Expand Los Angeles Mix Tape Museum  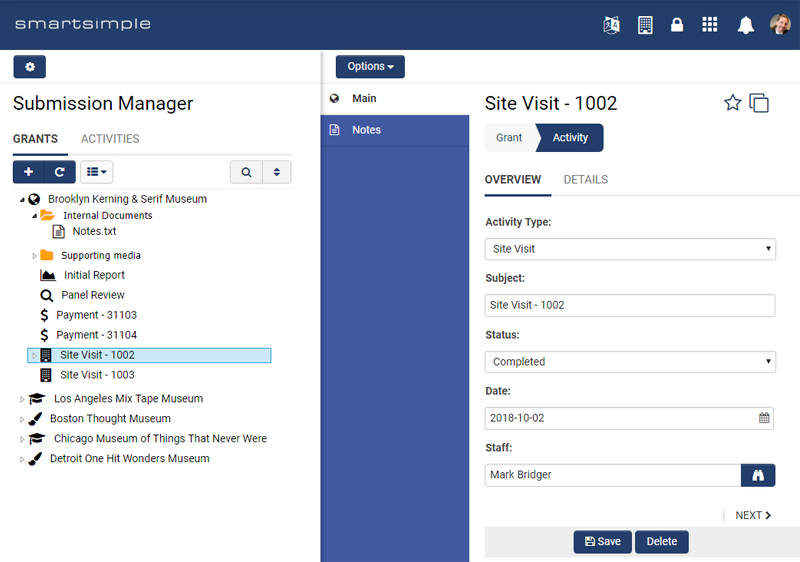pos(22,399)
